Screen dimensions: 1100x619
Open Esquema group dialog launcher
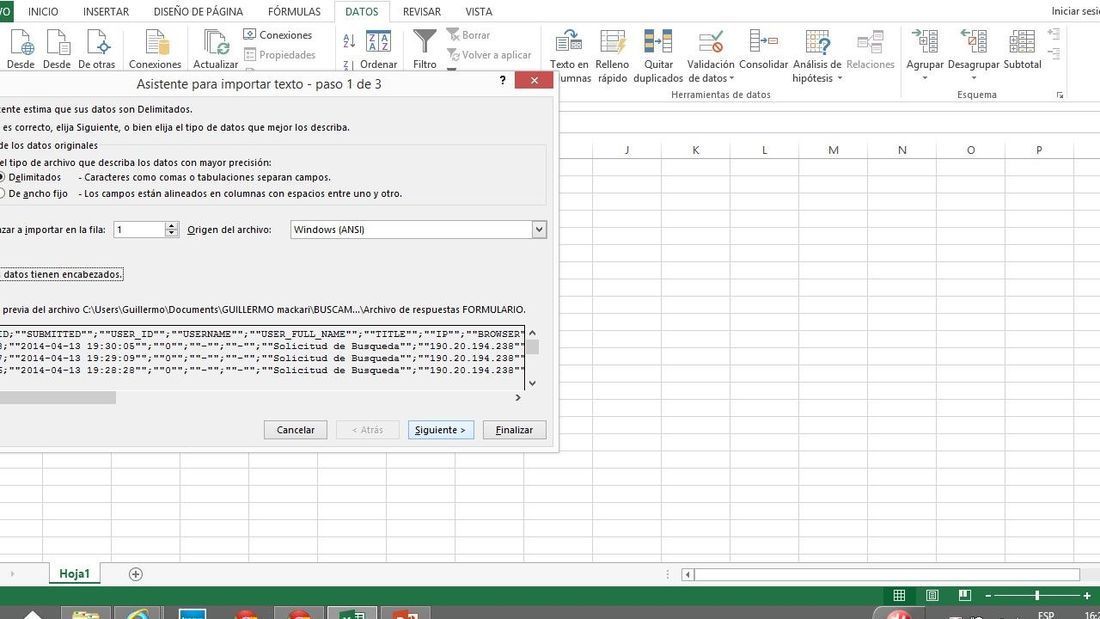click(x=1059, y=95)
